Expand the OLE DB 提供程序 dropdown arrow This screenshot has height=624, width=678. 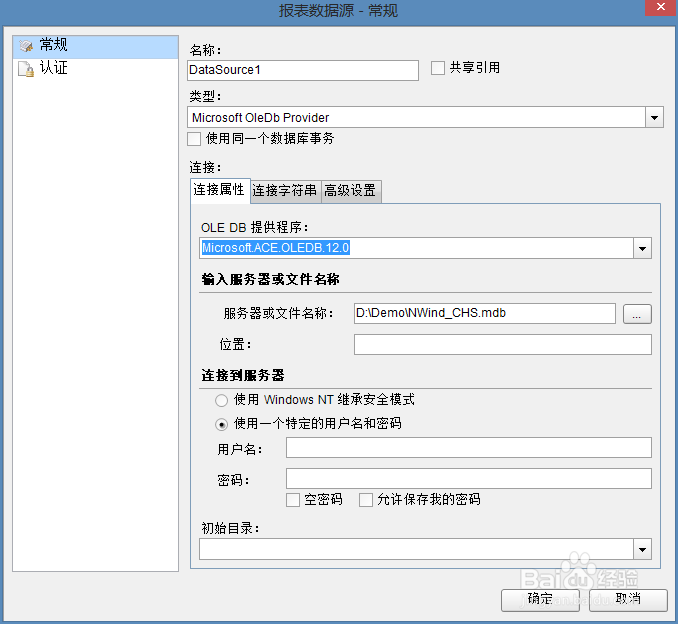[642, 248]
